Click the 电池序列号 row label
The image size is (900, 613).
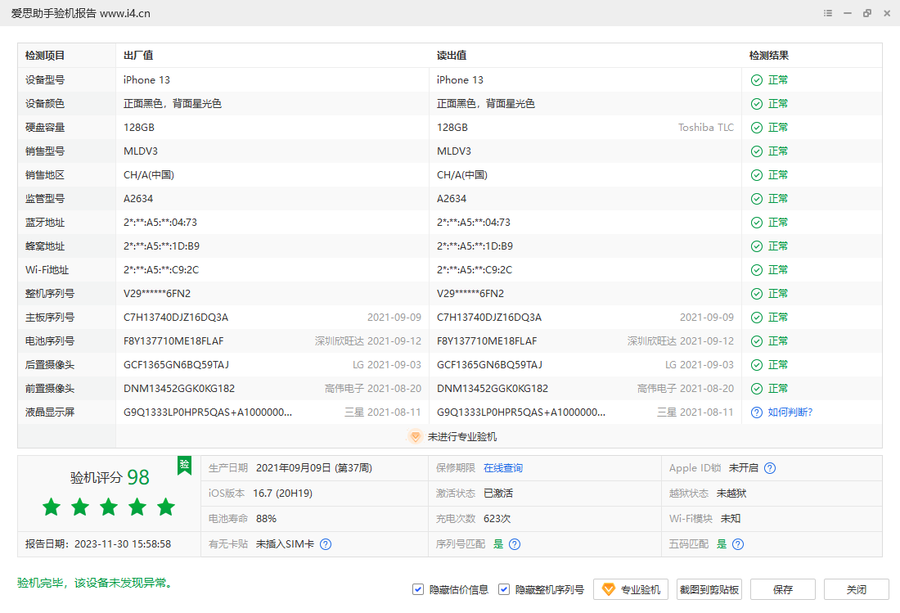pyautogui.click(x=50, y=341)
